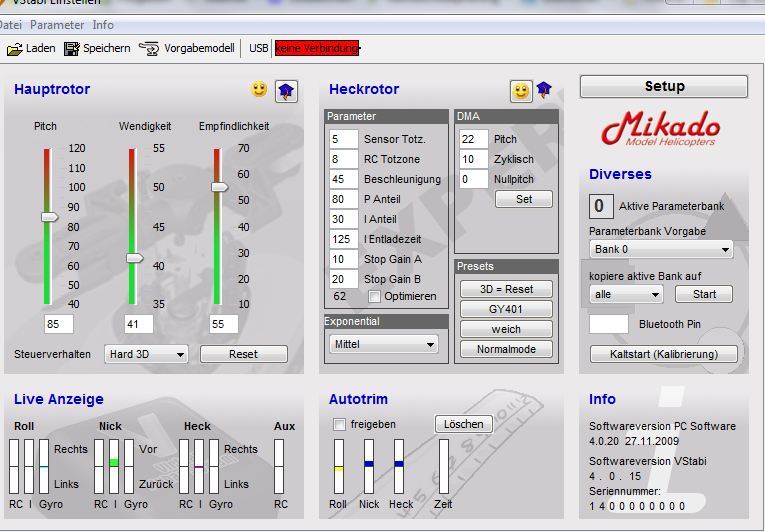Click the serial number 1400000000 text

[x=637, y=506]
